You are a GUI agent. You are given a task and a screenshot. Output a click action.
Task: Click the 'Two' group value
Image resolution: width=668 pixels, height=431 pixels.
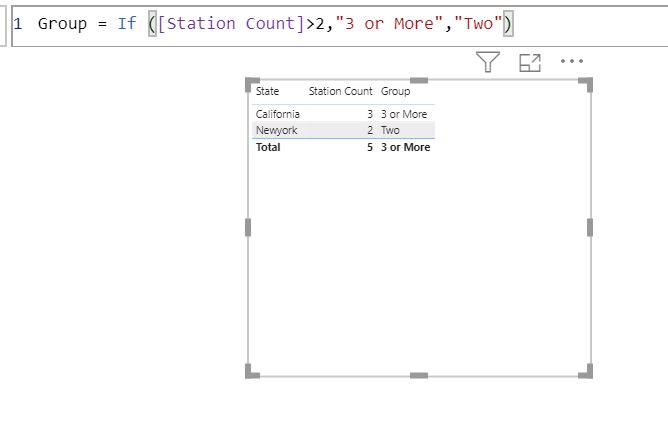tap(390, 130)
